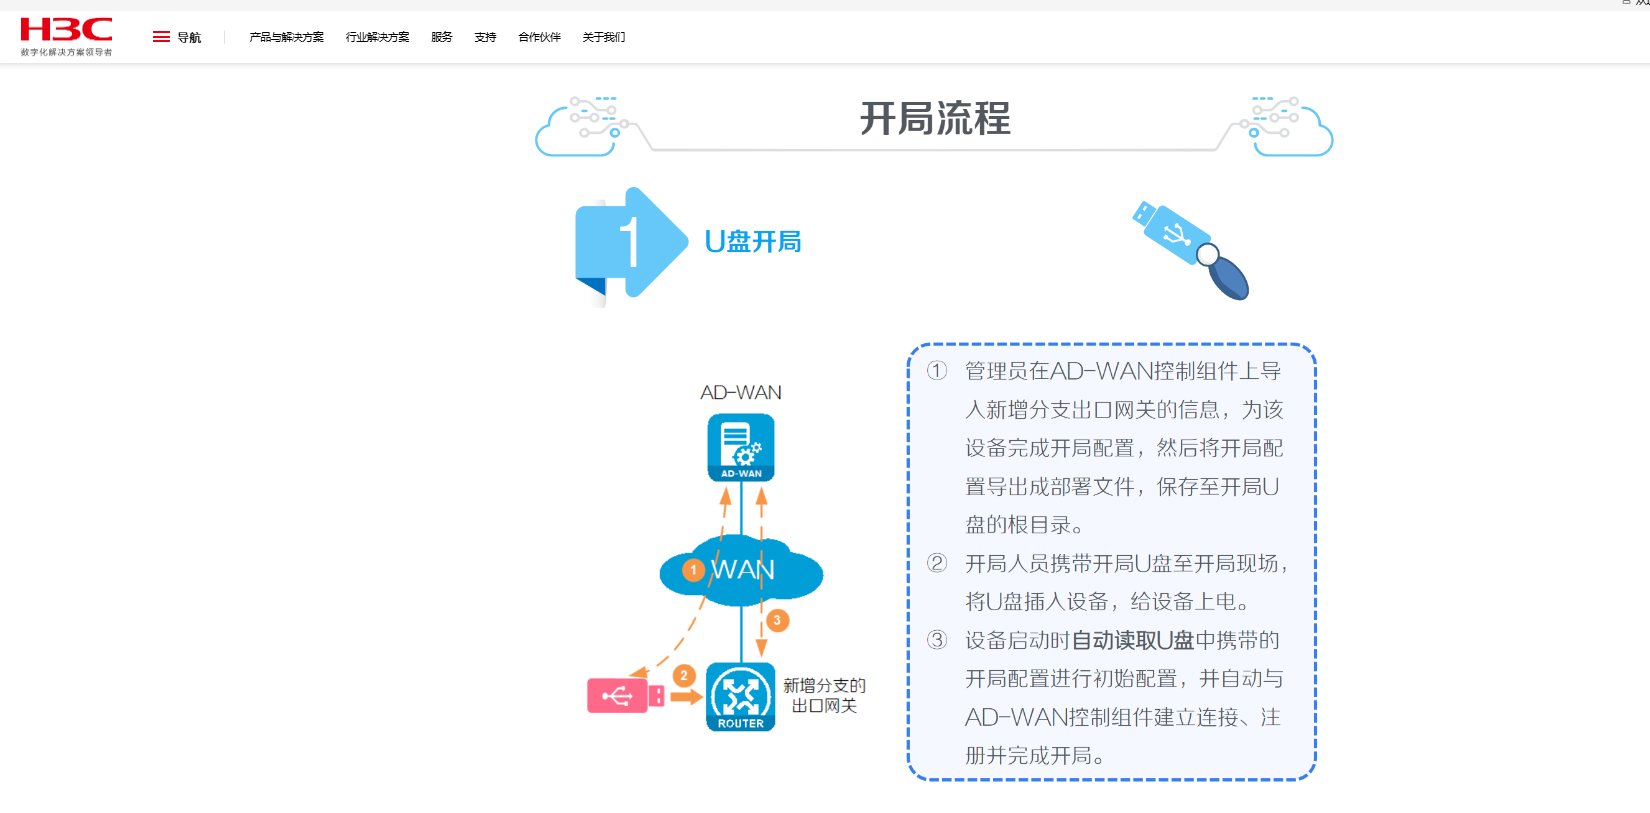The height and width of the screenshot is (813, 1650).
Task: Click the blue USB stick illustration
Action: click(x=1189, y=249)
